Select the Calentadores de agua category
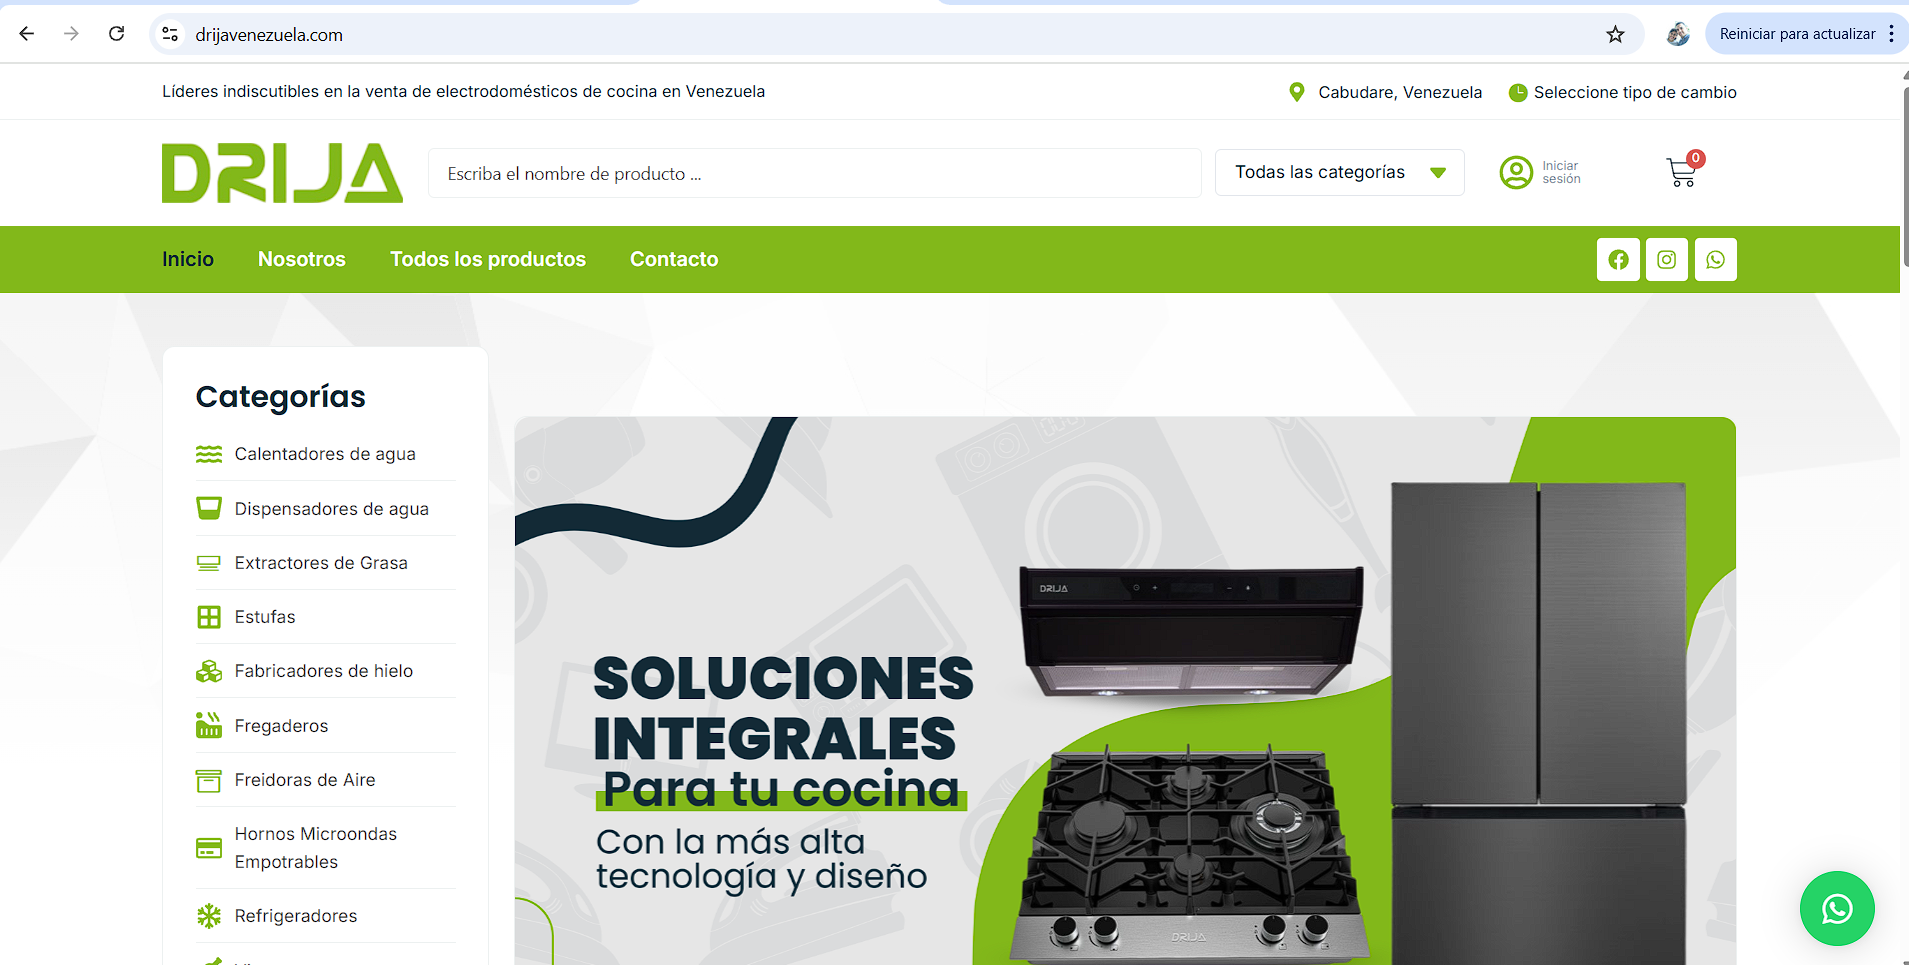The image size is (1909, 965). [x=325, y=454]
